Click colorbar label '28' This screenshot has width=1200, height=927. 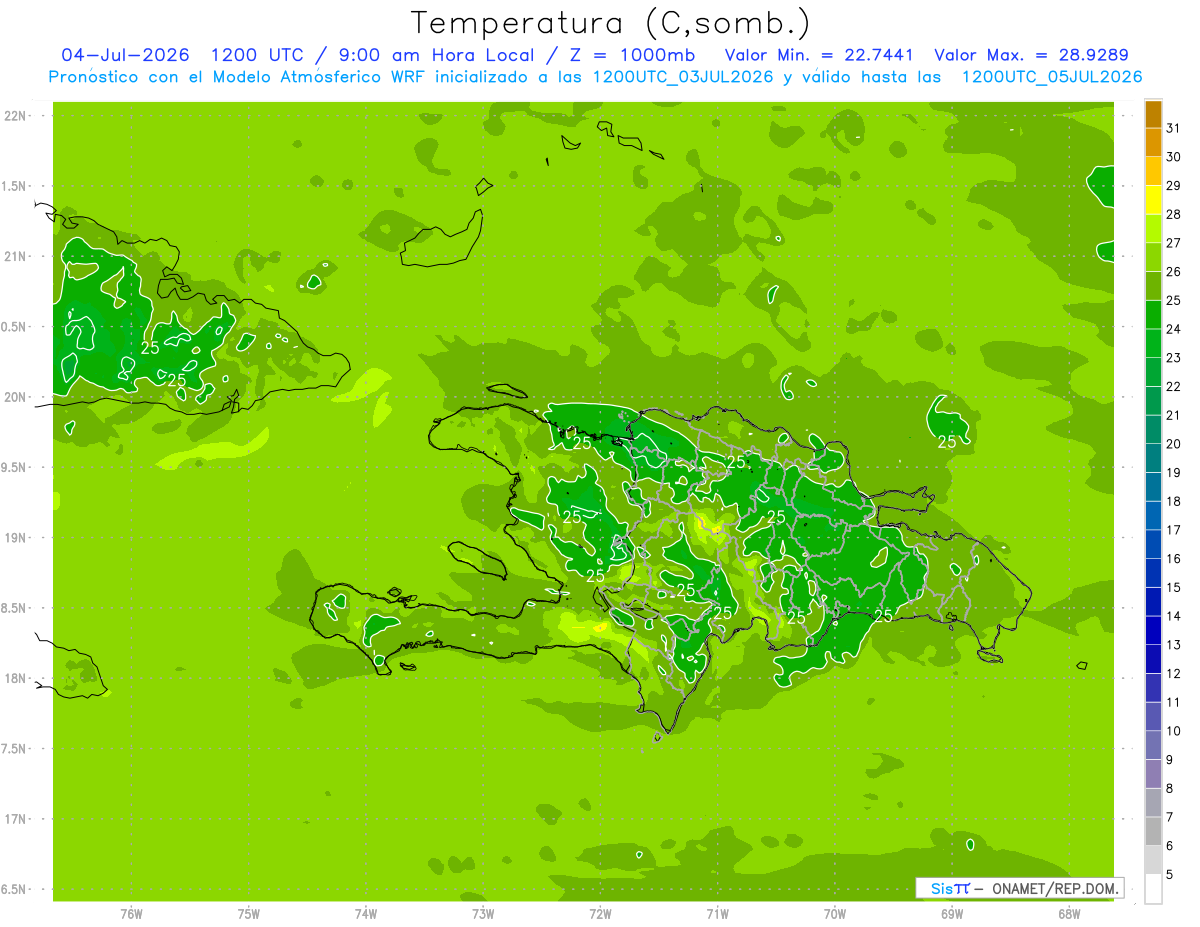[1174, 214]
